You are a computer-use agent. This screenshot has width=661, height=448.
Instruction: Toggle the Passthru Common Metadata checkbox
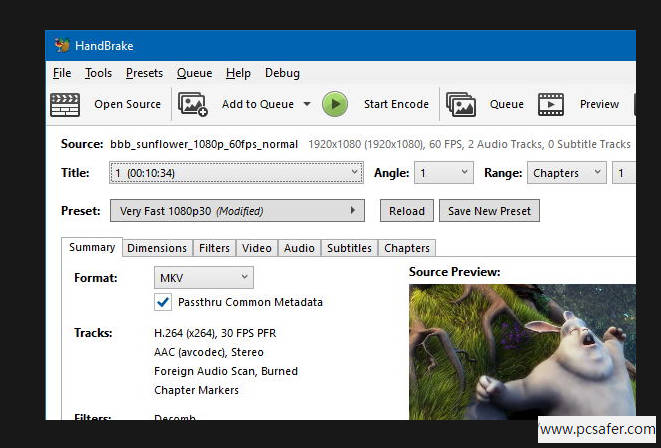click(164, 302)
